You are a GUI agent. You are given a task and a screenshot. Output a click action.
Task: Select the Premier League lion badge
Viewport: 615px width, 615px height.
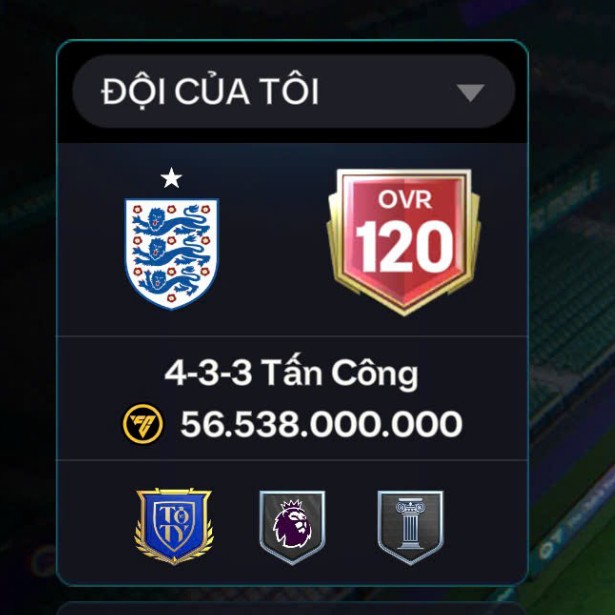coord(292,527)
